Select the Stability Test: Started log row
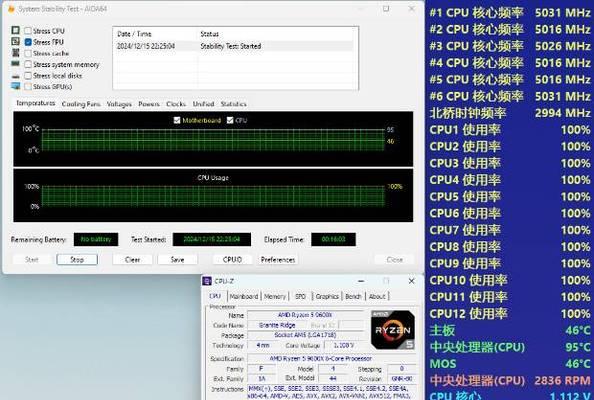This screenshot has height=400, width=594. (x=235, y=46)
